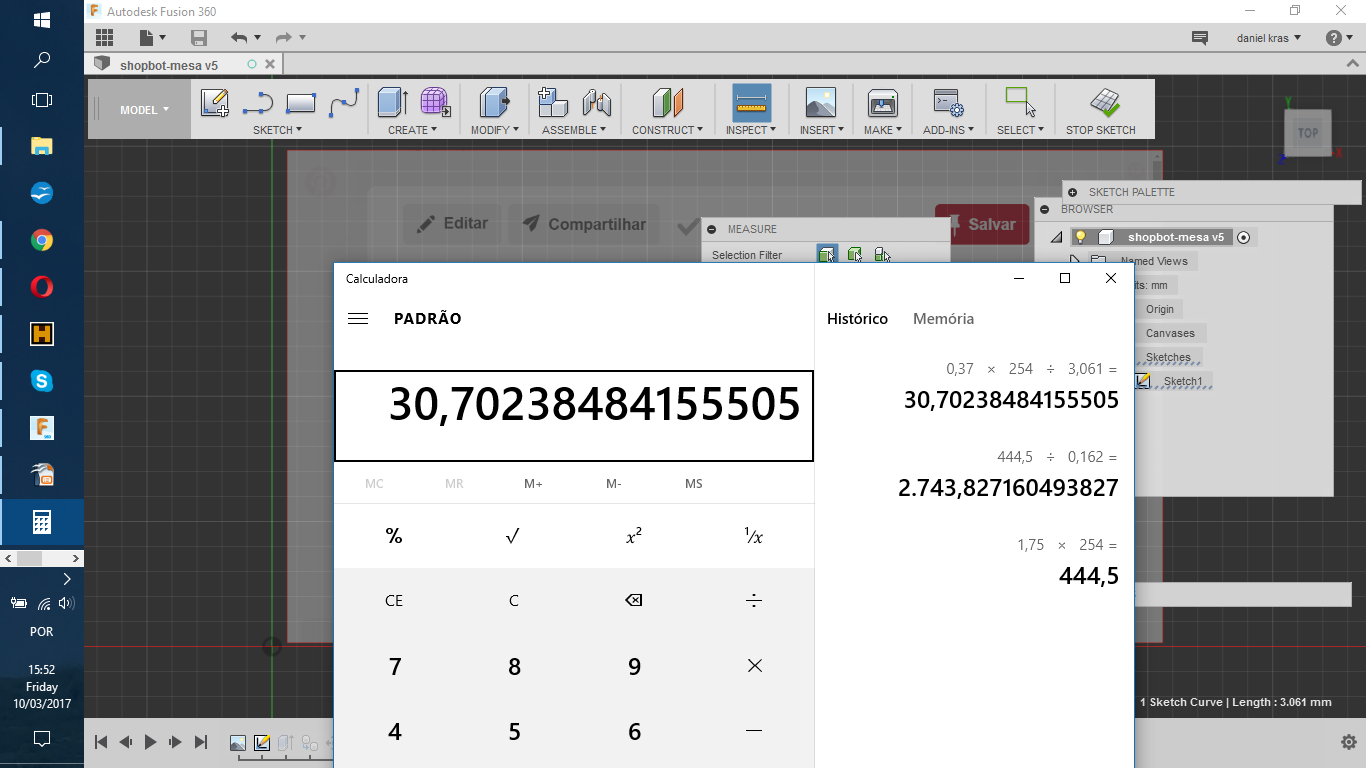Image resolution: width=1366 pixels, height=768 pixels.
Task: Select the TOP face of the view cube
Action: pyautogui.click(x=1308, y=133)
